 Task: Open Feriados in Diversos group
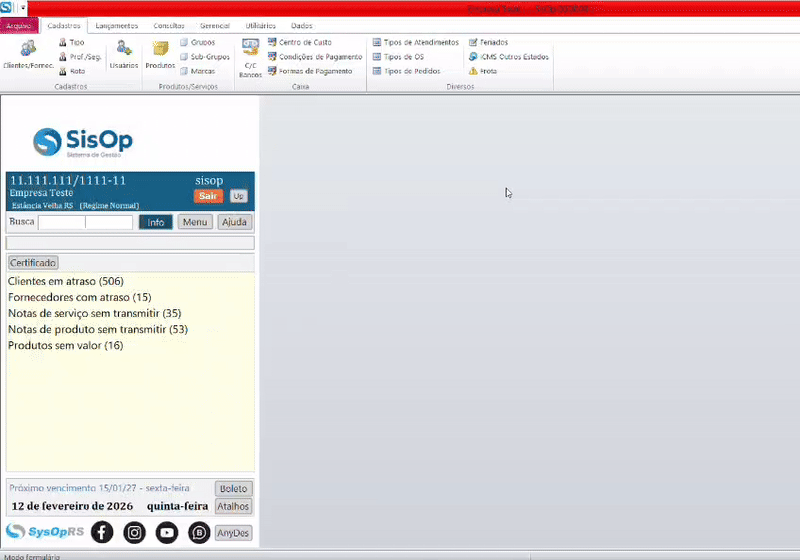(x=488, y=43)
